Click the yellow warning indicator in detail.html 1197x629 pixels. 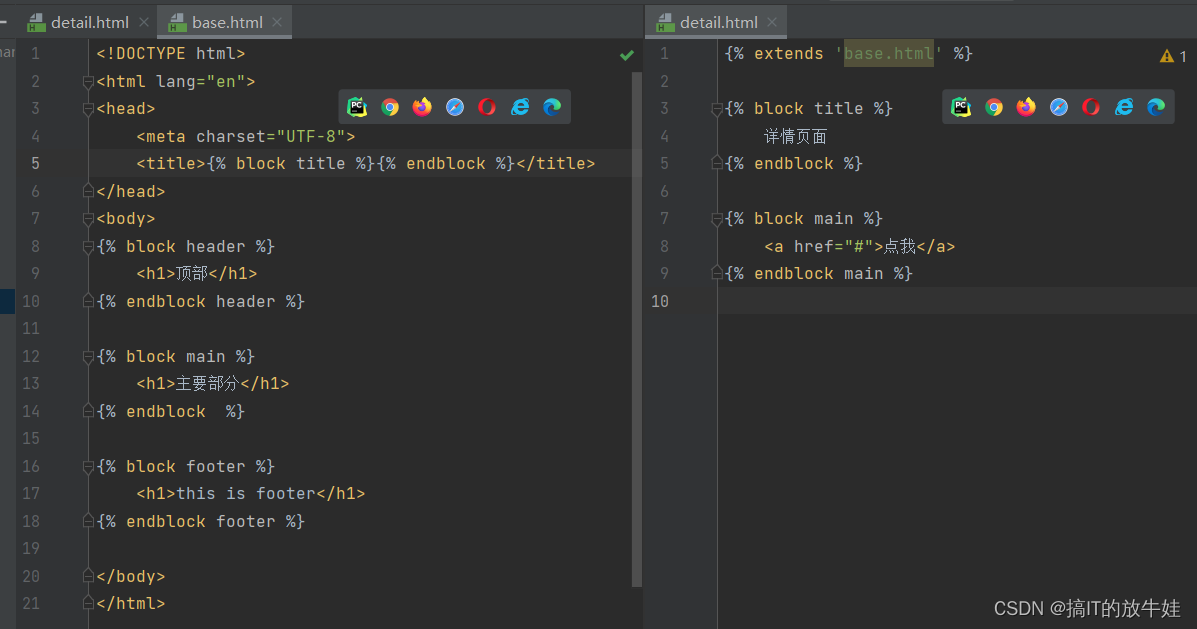pos(1173,56)
